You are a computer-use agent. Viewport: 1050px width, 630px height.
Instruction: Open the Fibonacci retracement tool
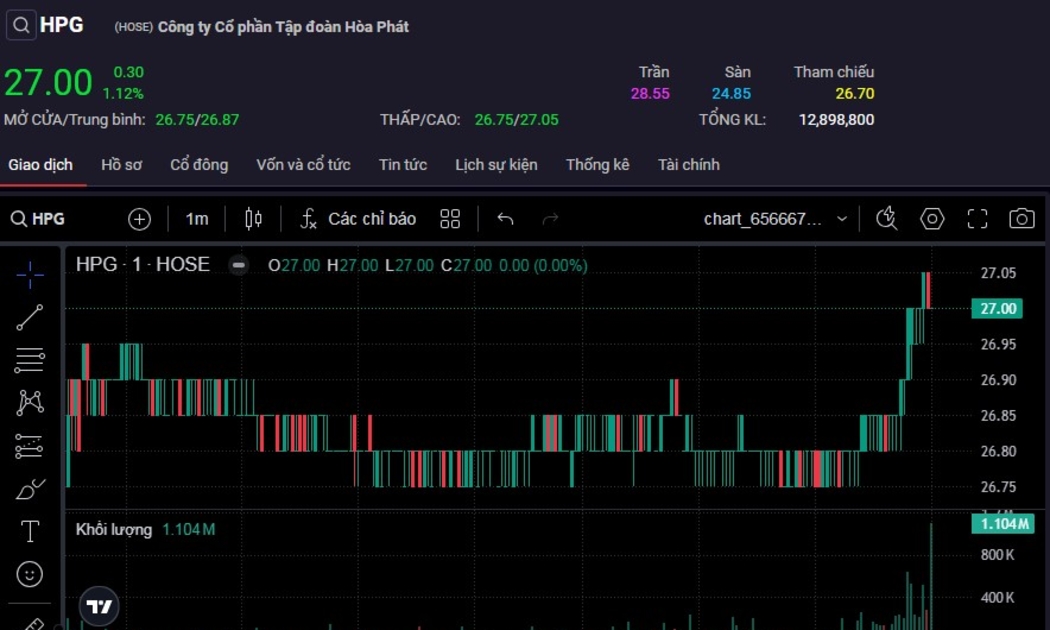pos(30,360)
